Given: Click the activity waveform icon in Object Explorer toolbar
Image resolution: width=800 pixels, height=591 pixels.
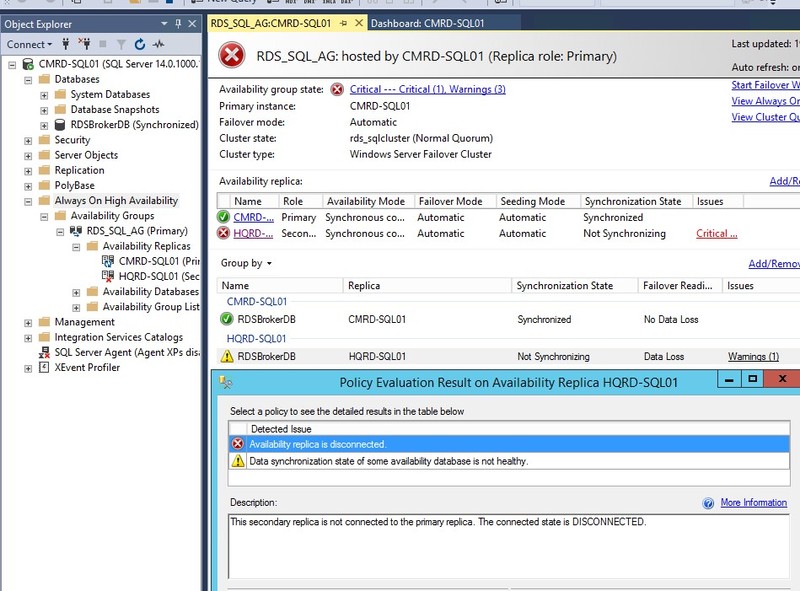Looking at the screenshot, I should (x=158, y=43).
